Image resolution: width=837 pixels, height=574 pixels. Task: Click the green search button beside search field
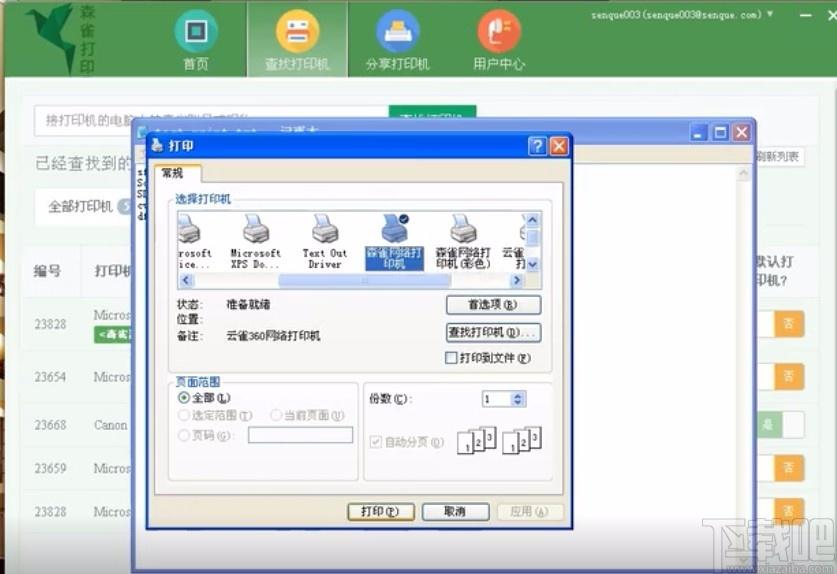pos(432,113)
